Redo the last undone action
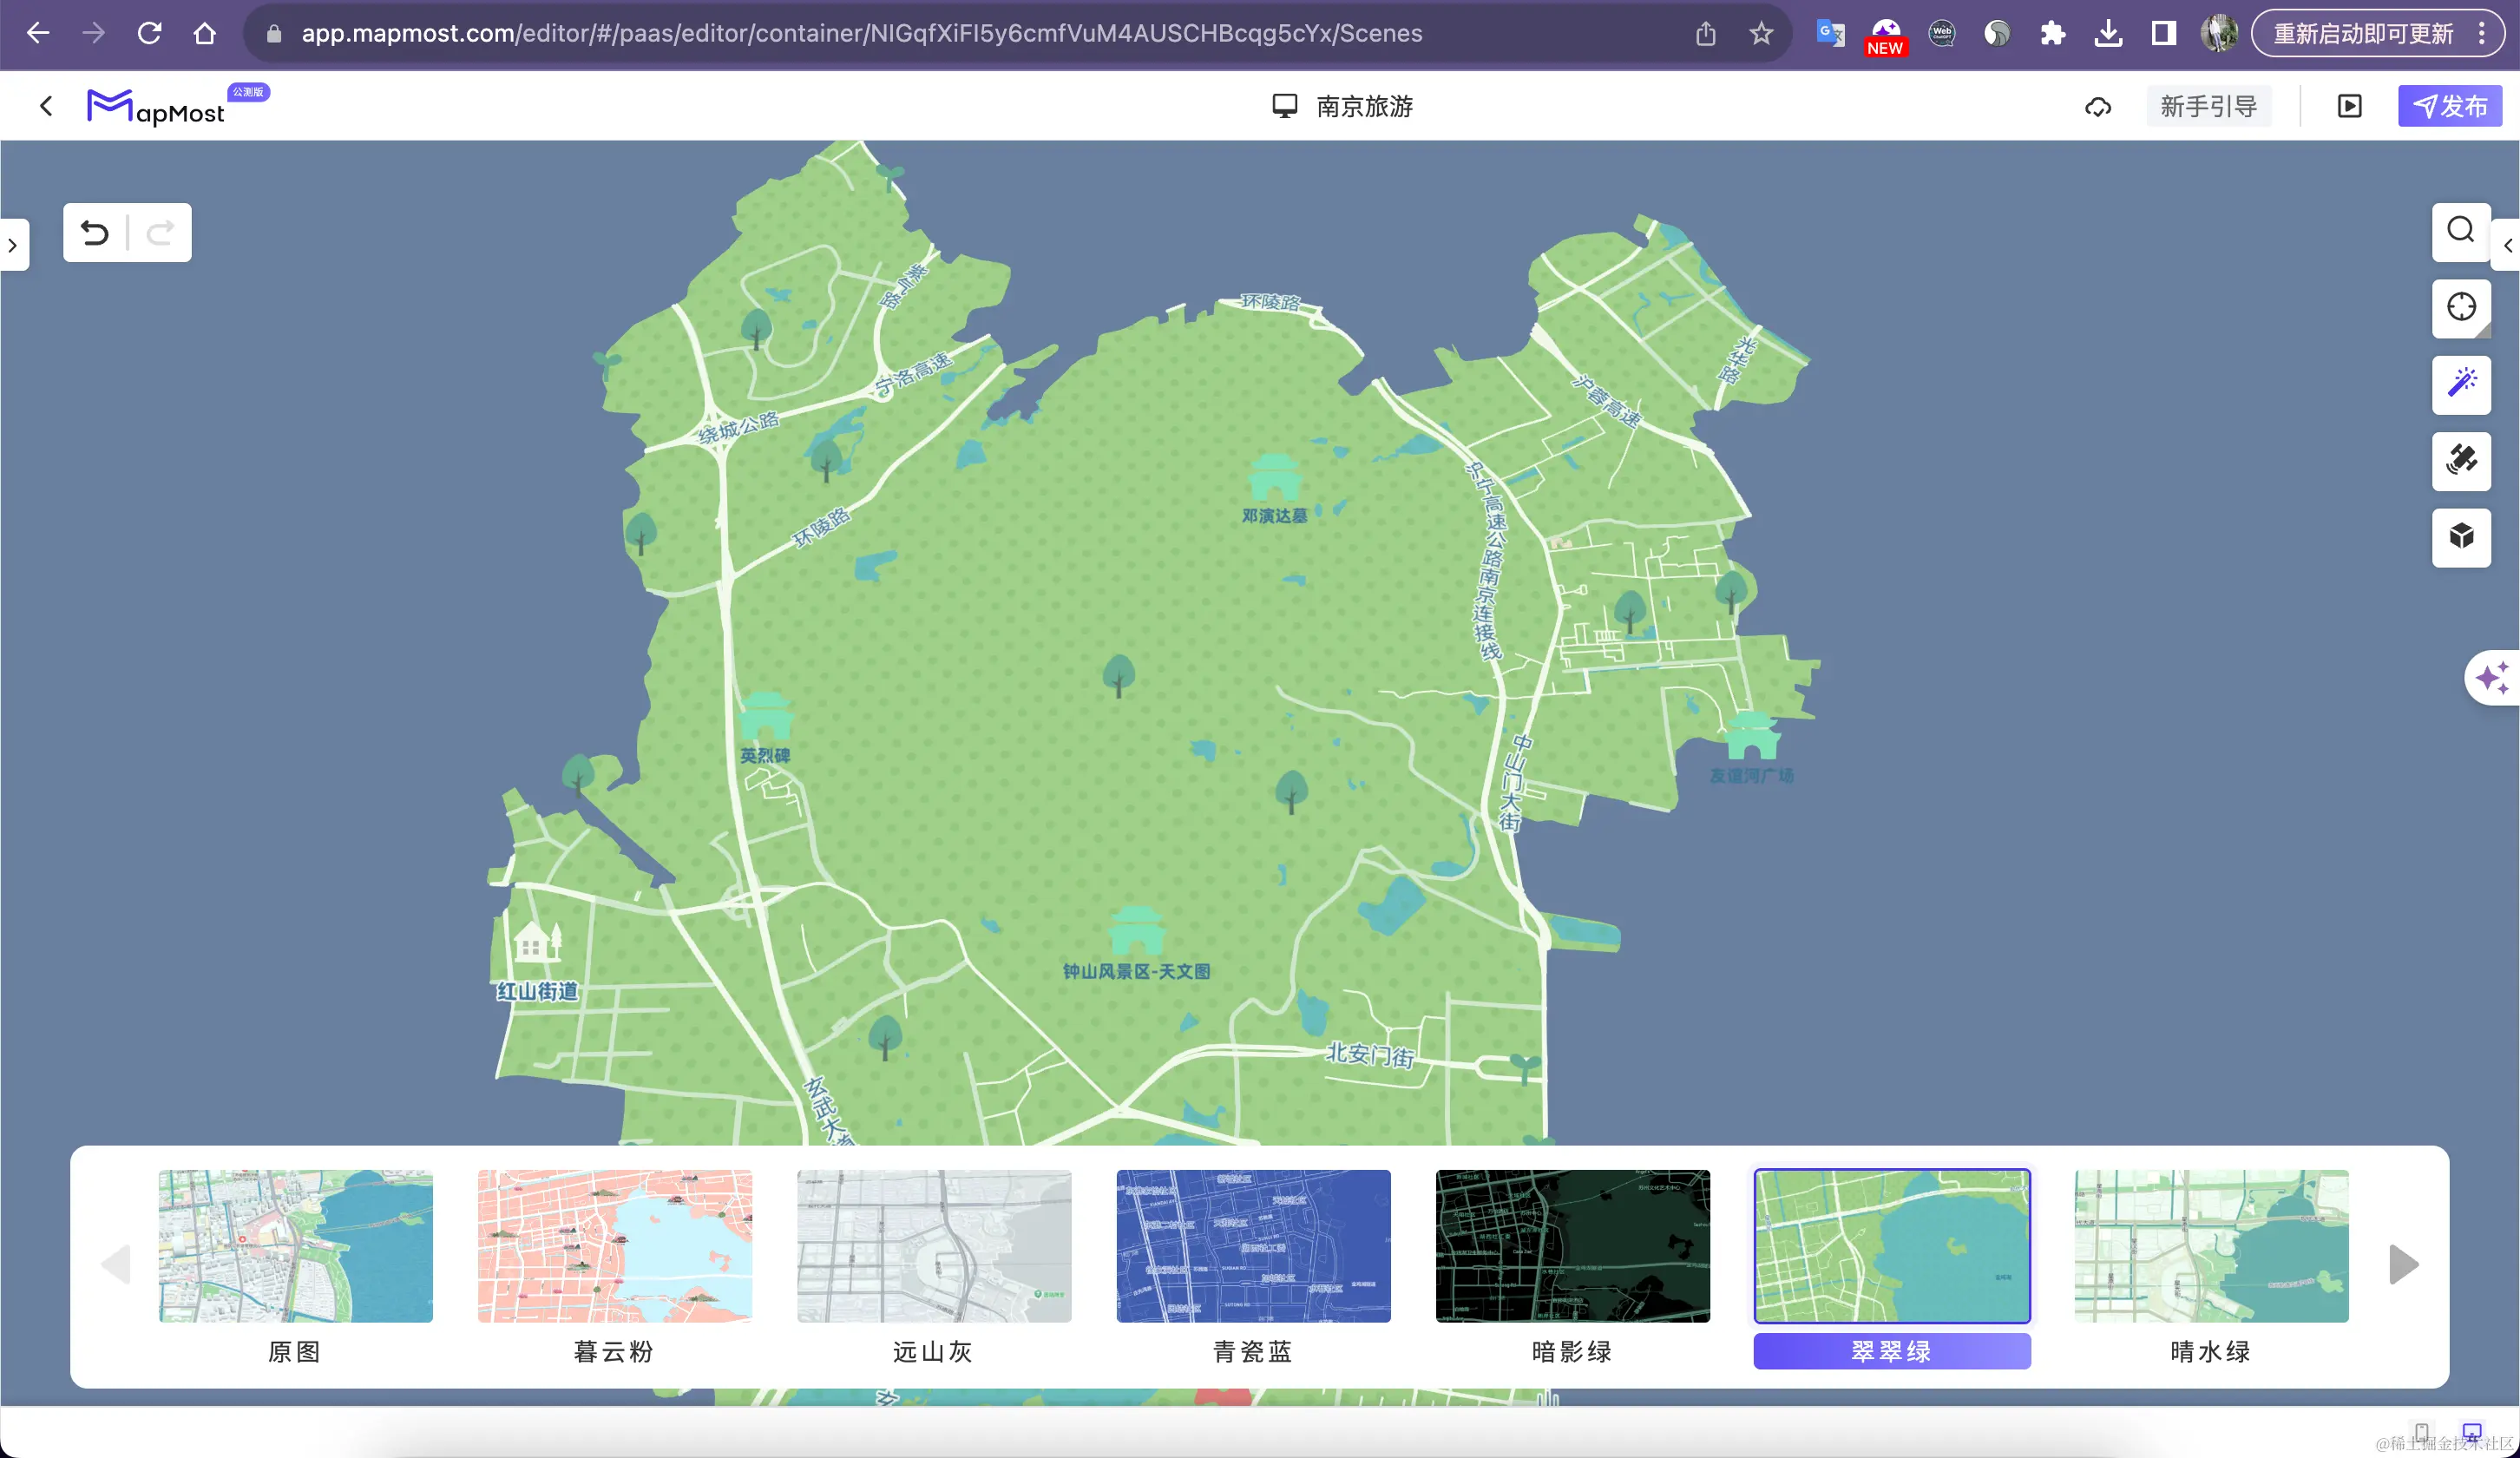 [160, 233]
